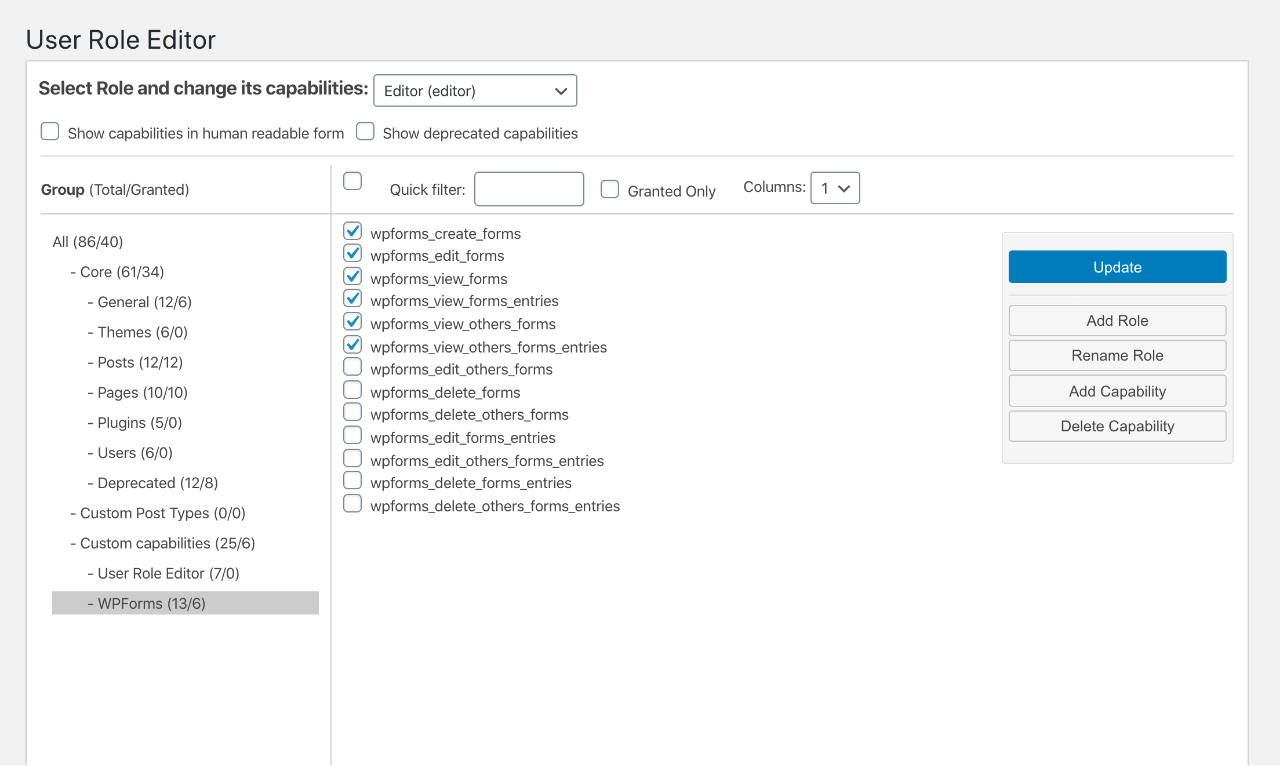Check wpforms_delete_others_forms_entries capability

[352, 504]
